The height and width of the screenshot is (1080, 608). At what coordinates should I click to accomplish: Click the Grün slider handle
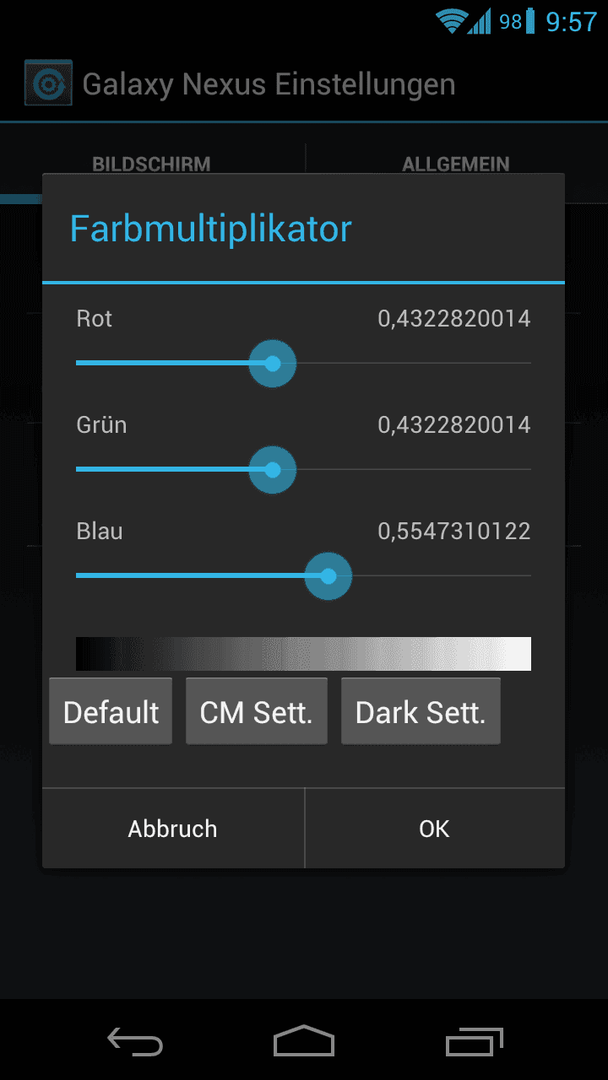point(273,470)
